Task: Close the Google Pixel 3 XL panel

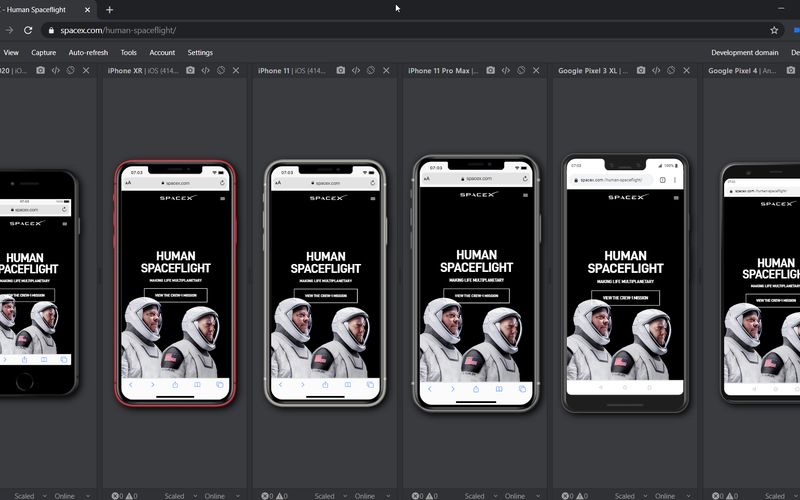Action: click(687, 70)
